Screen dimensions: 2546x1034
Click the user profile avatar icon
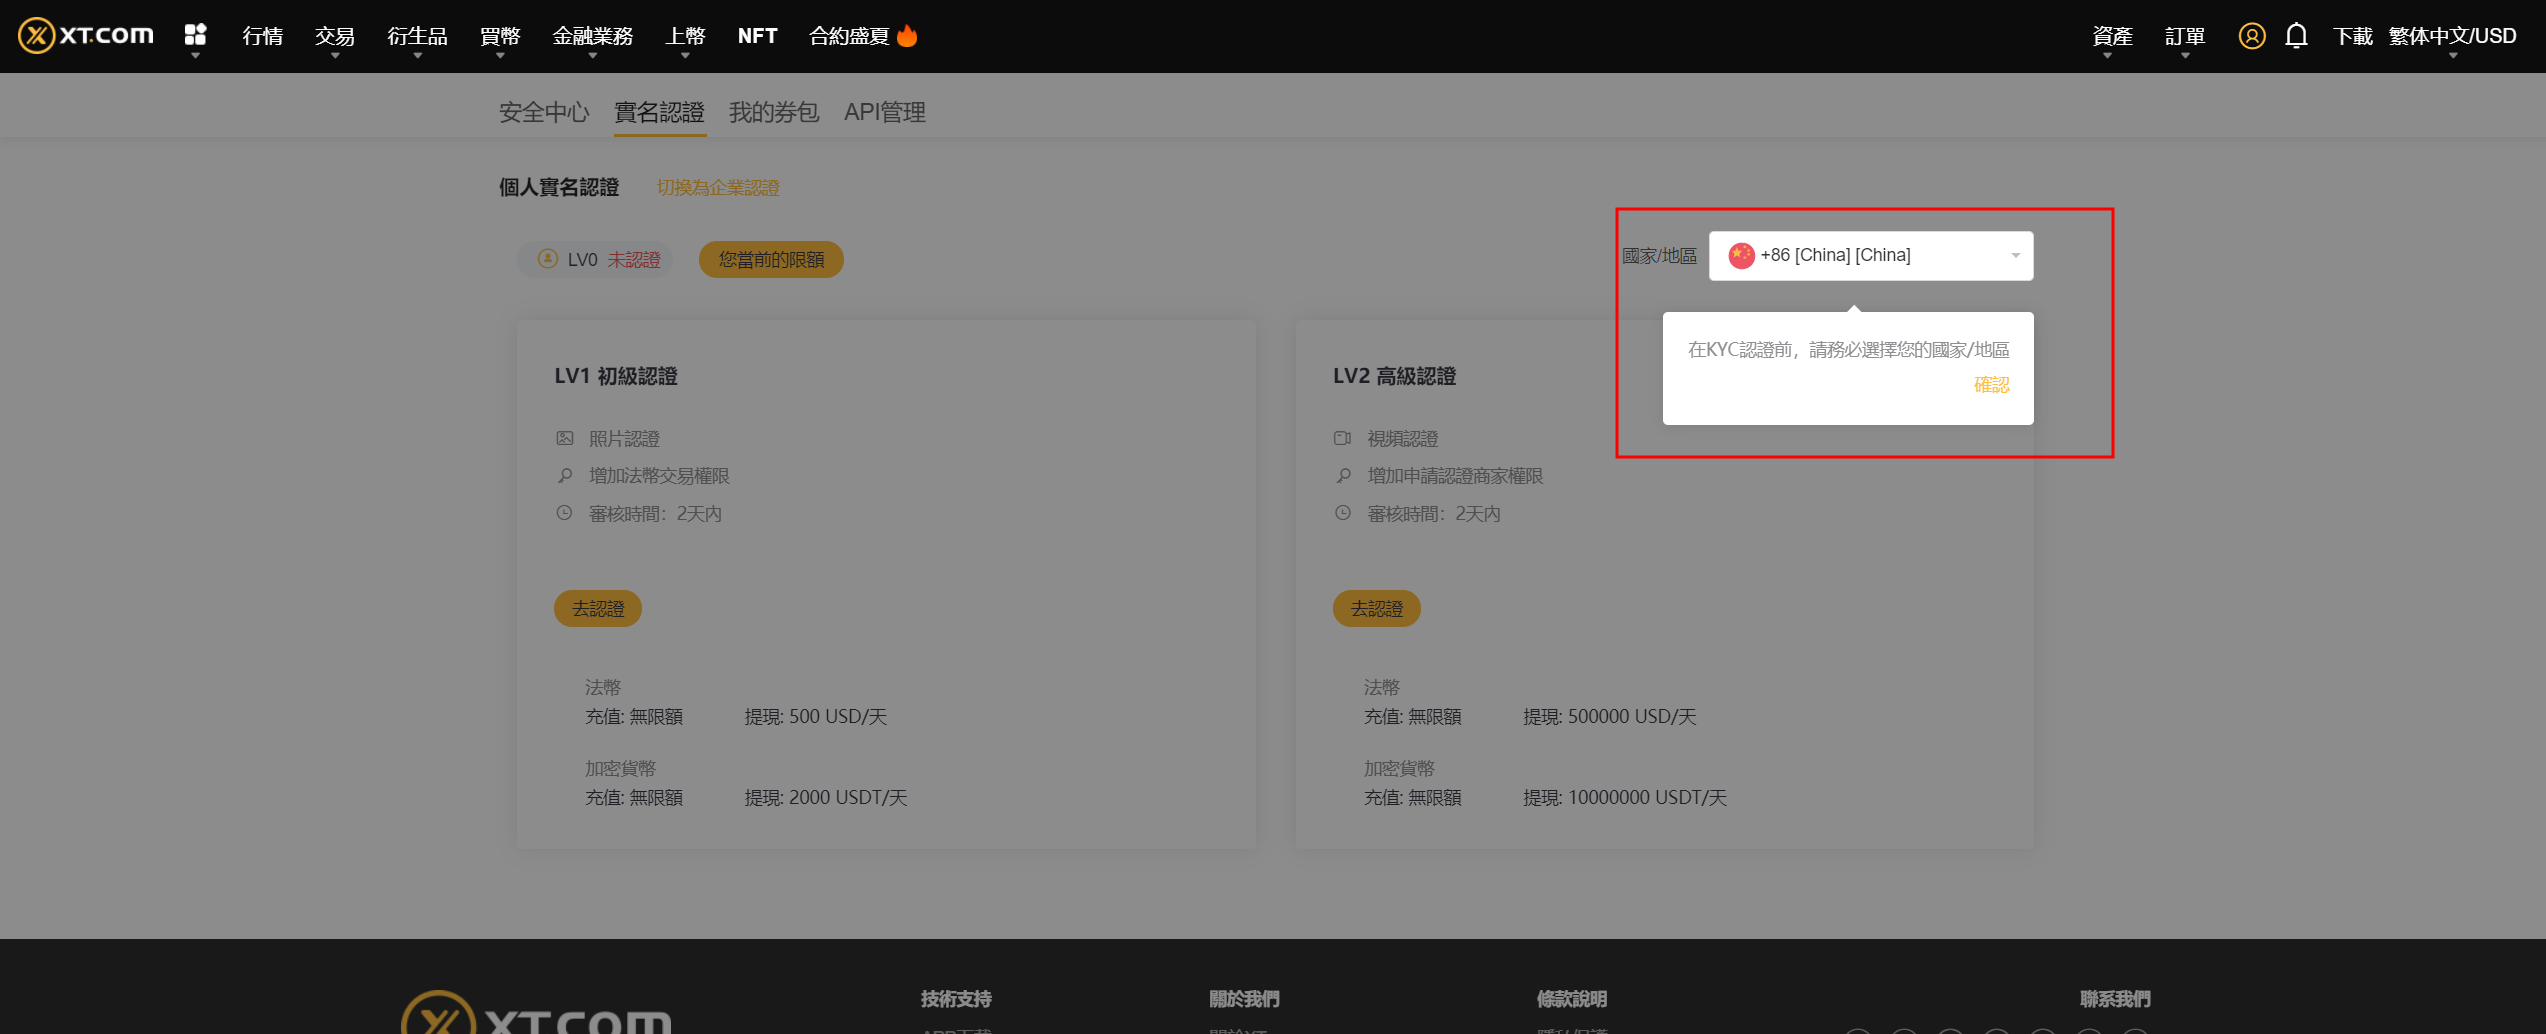(2251, 36)
